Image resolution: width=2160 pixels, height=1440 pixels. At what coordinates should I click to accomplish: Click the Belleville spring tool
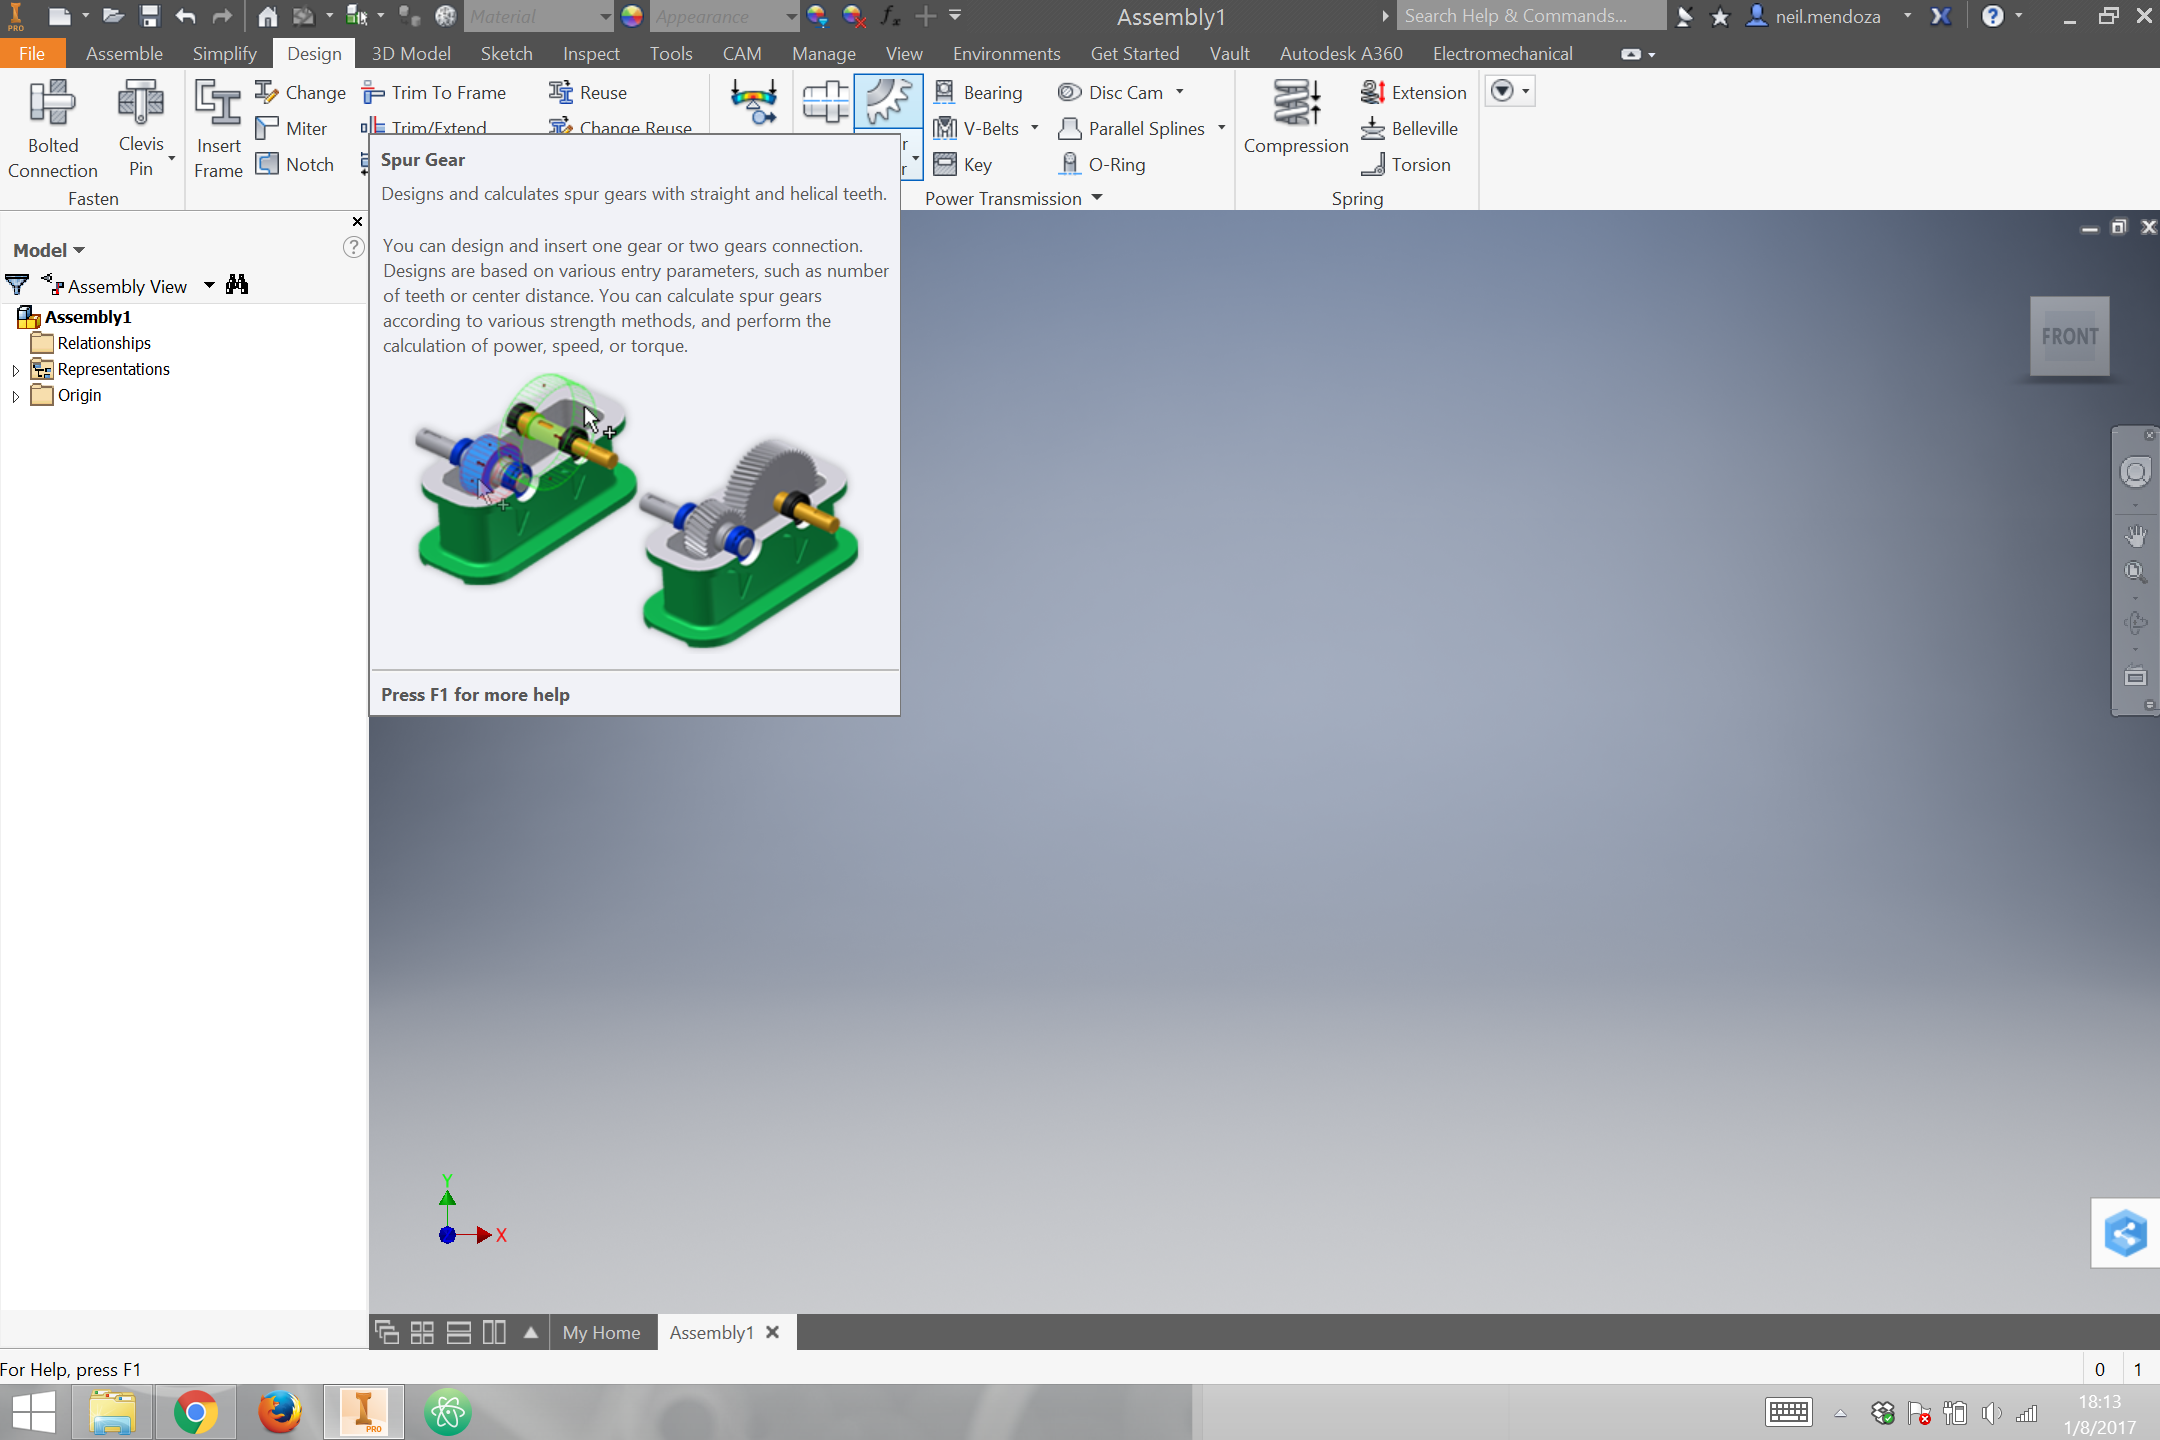pos(1409,128)
